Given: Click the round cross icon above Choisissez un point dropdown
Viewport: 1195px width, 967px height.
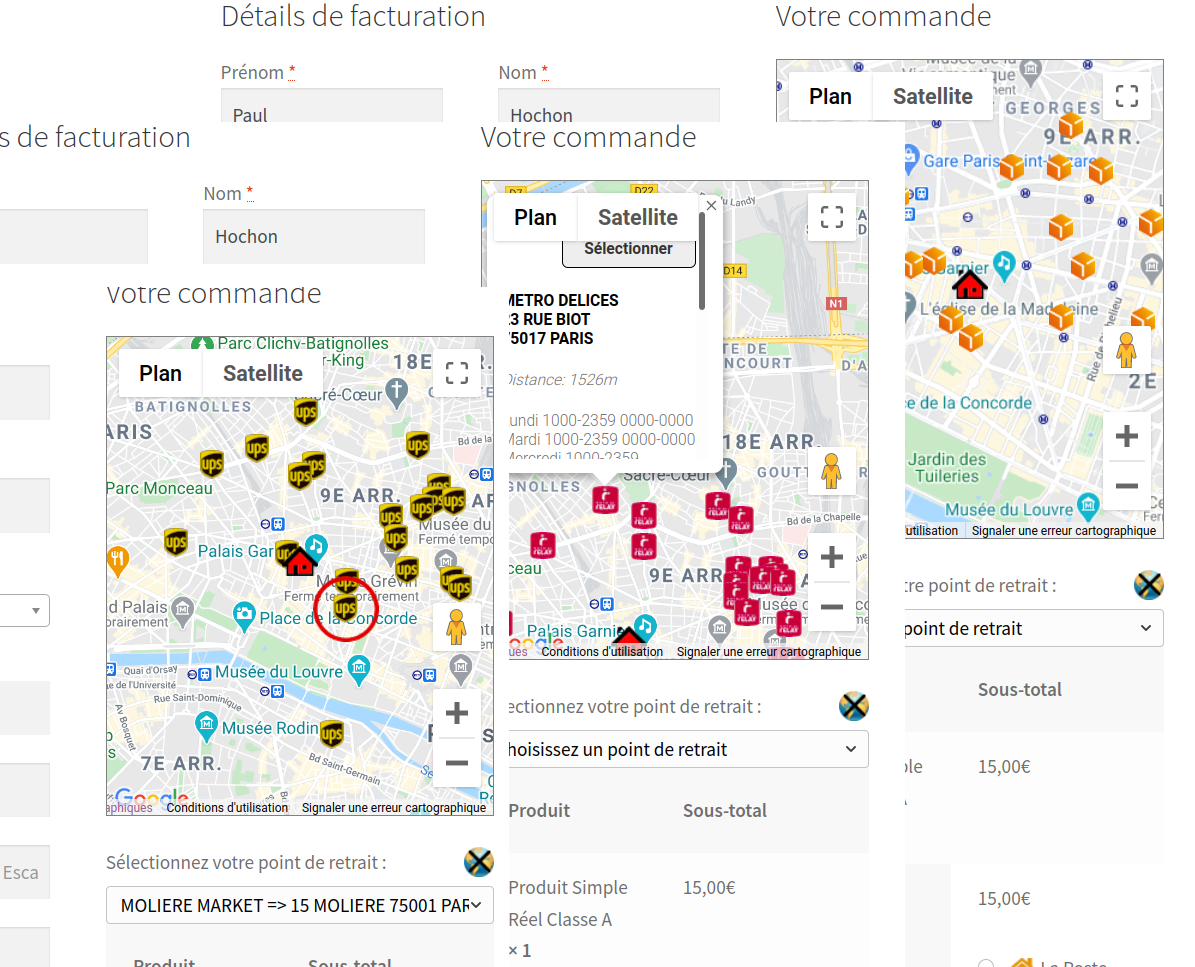Looking at the screenshot, I should pyautogui.click(x=854, y=706).
